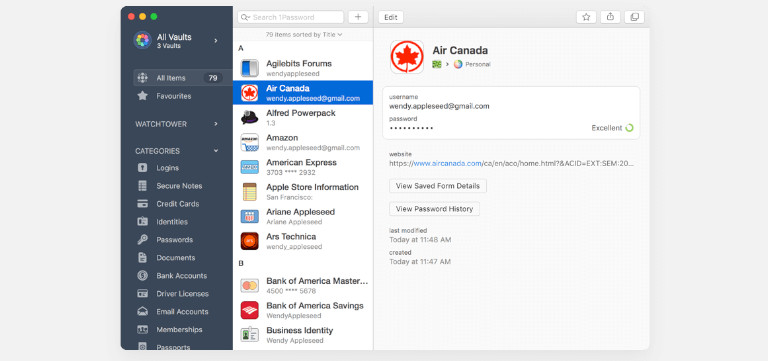This screenshot has height=361, width=768.
Task: Open the Bank Accounts category
Action: pyautogui.click(x=182, y=276)
